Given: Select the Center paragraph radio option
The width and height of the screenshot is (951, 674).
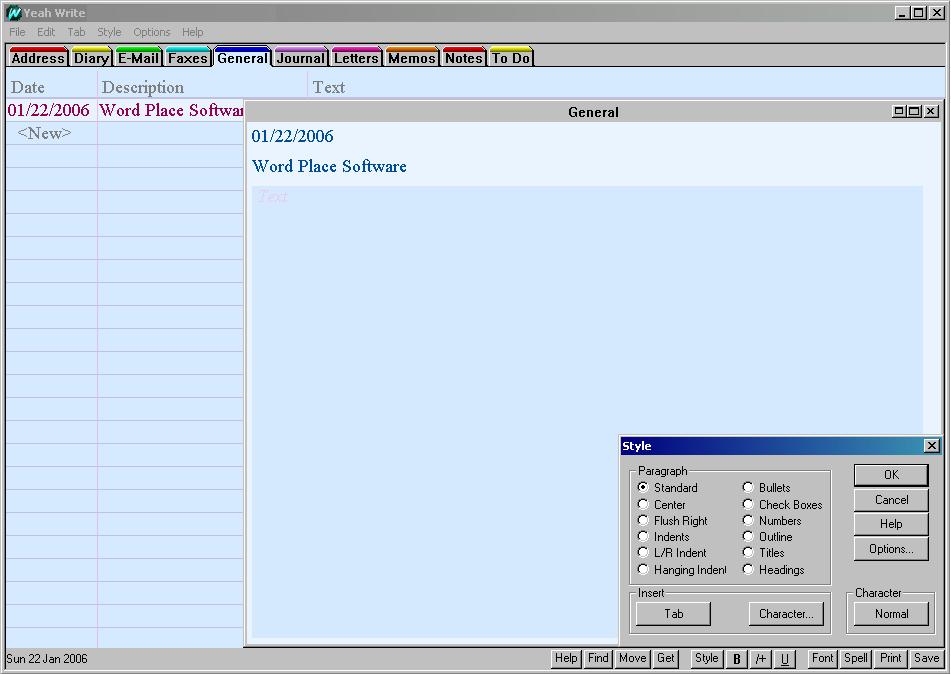Looking at the screenshot, I should [x=643, y=504].
